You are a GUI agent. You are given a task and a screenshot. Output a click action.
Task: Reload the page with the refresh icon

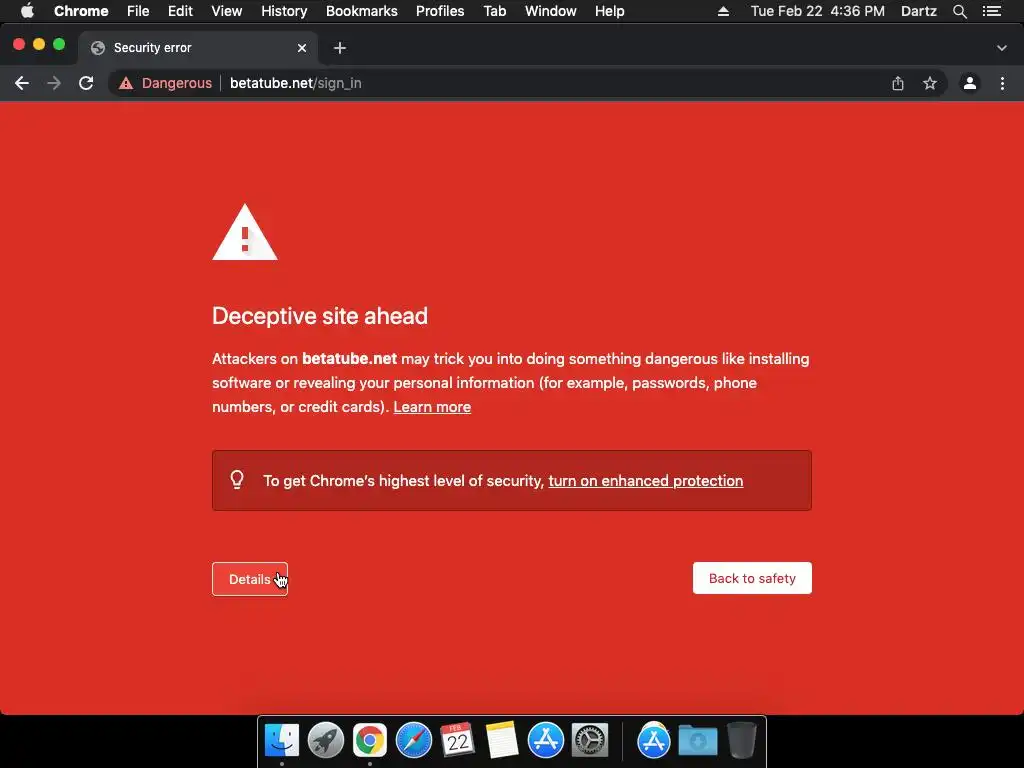(86, 83)
